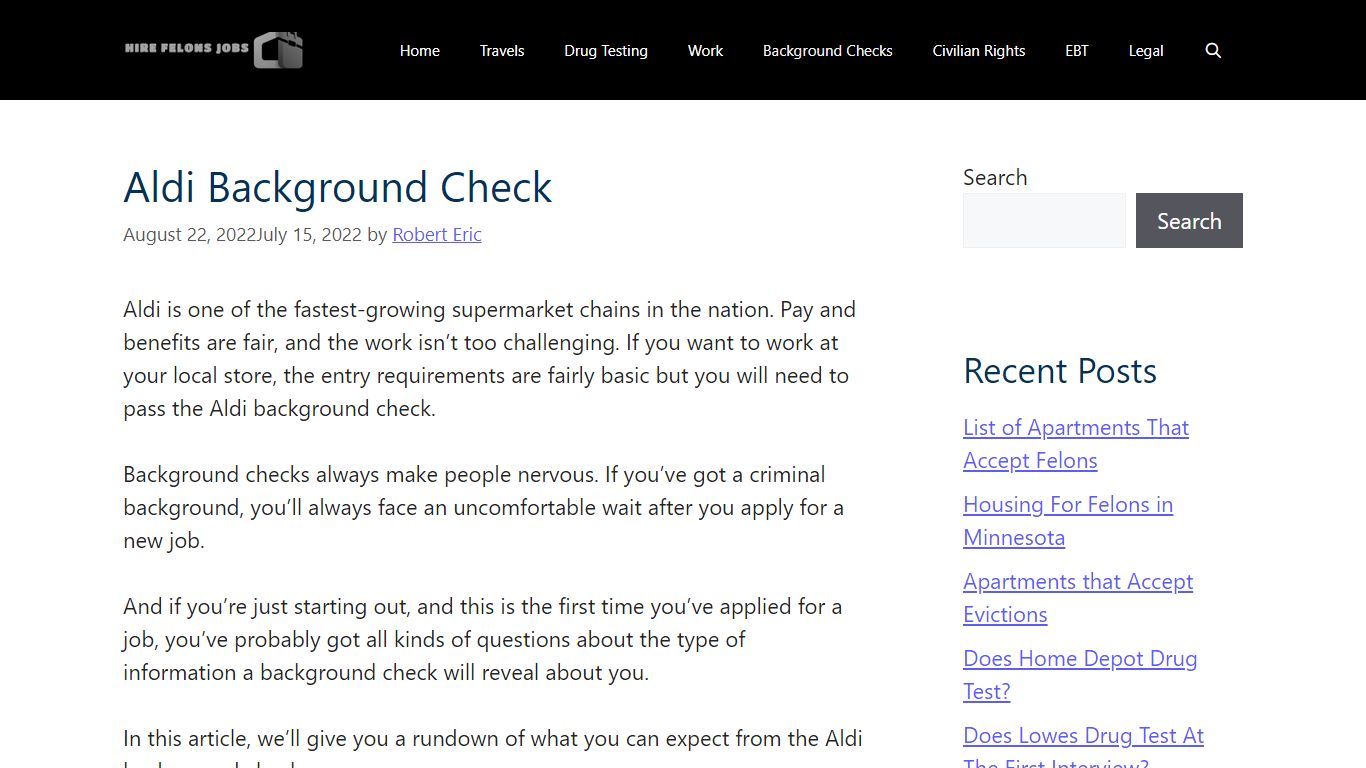The image size is (1366, 768).
Task: Open the Travels menu item
Action: pyautogui.click(x=502, y=50)
